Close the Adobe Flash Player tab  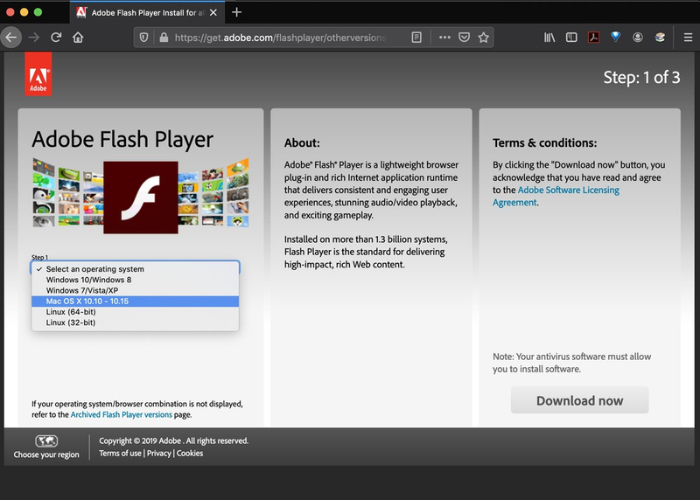point(213,12)
